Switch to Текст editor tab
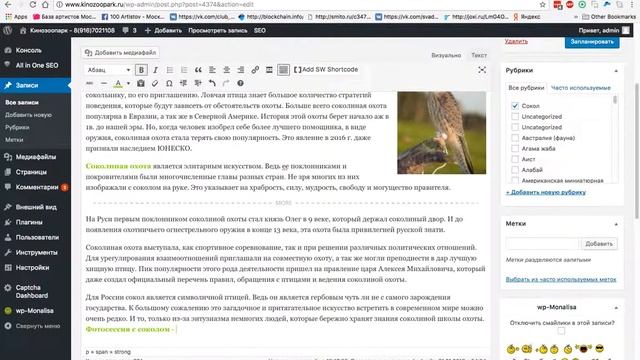 479,55
